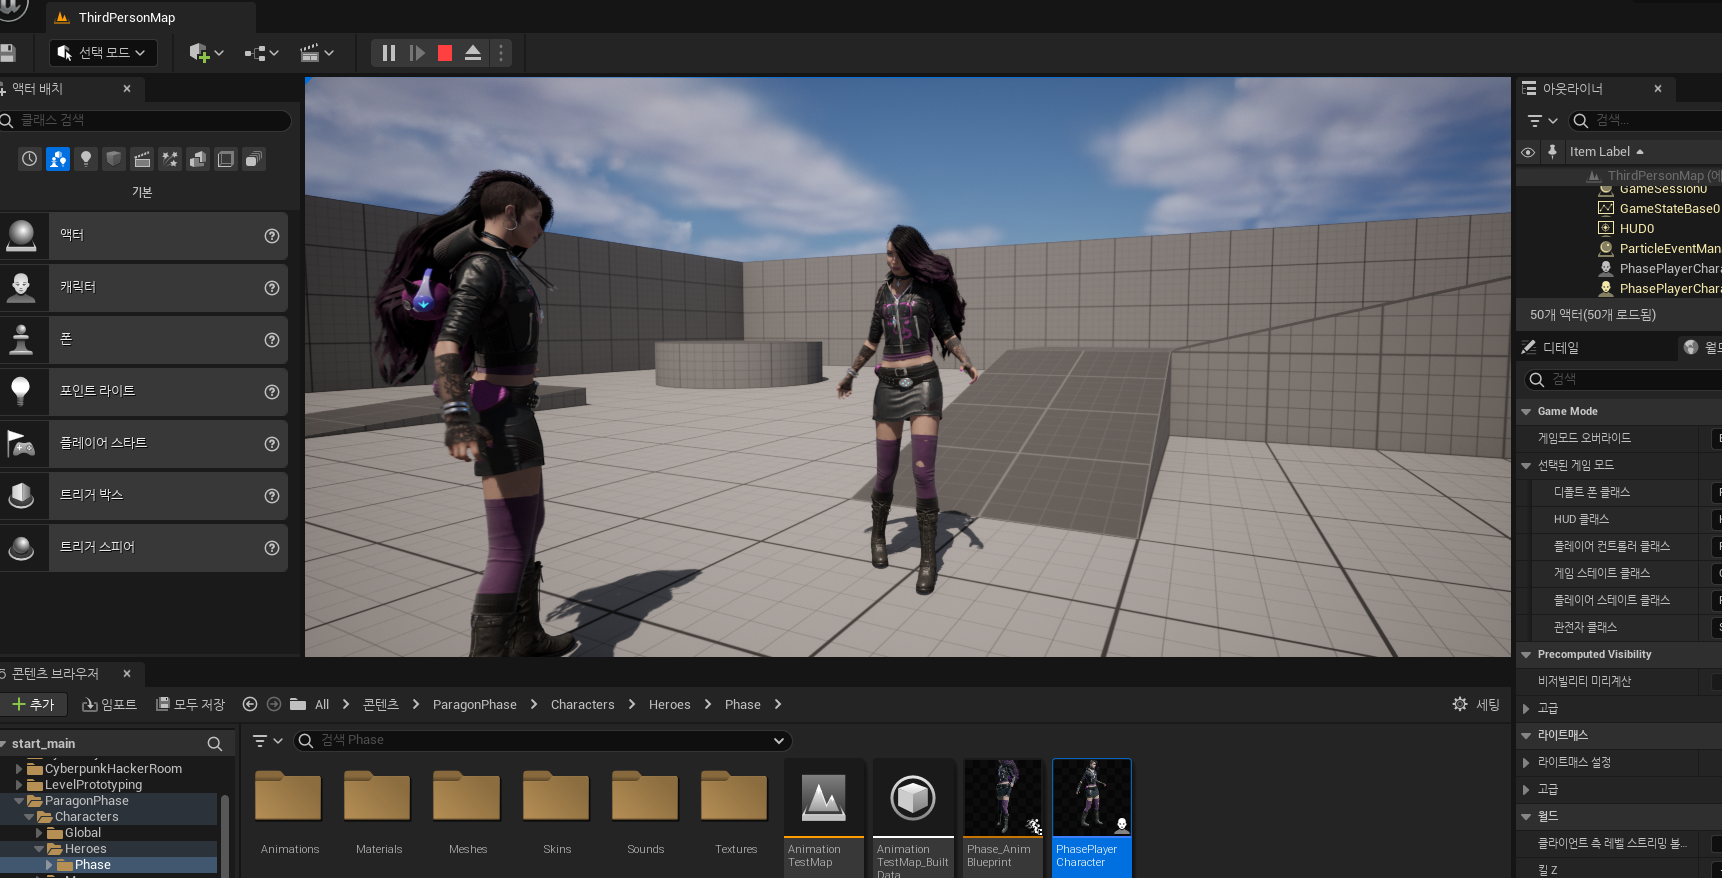Screen dimensions: 1722x878
Task: Select the Volumes category icon
Action: point(226,159)
